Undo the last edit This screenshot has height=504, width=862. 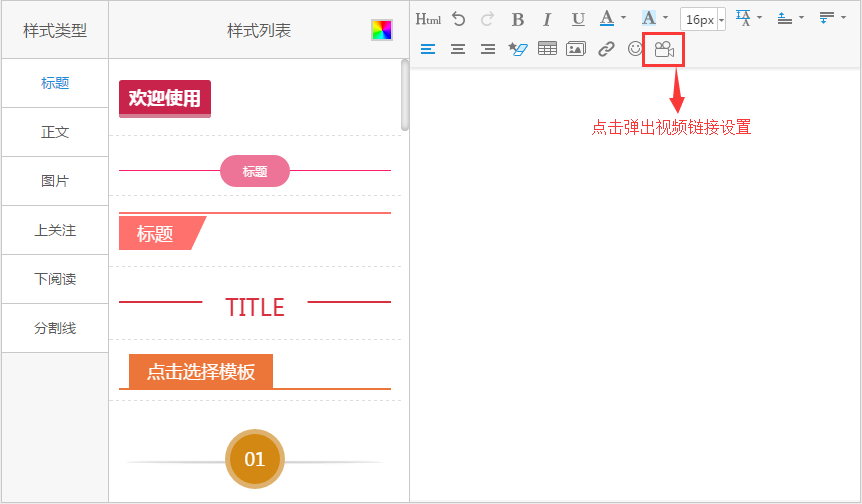459,19
